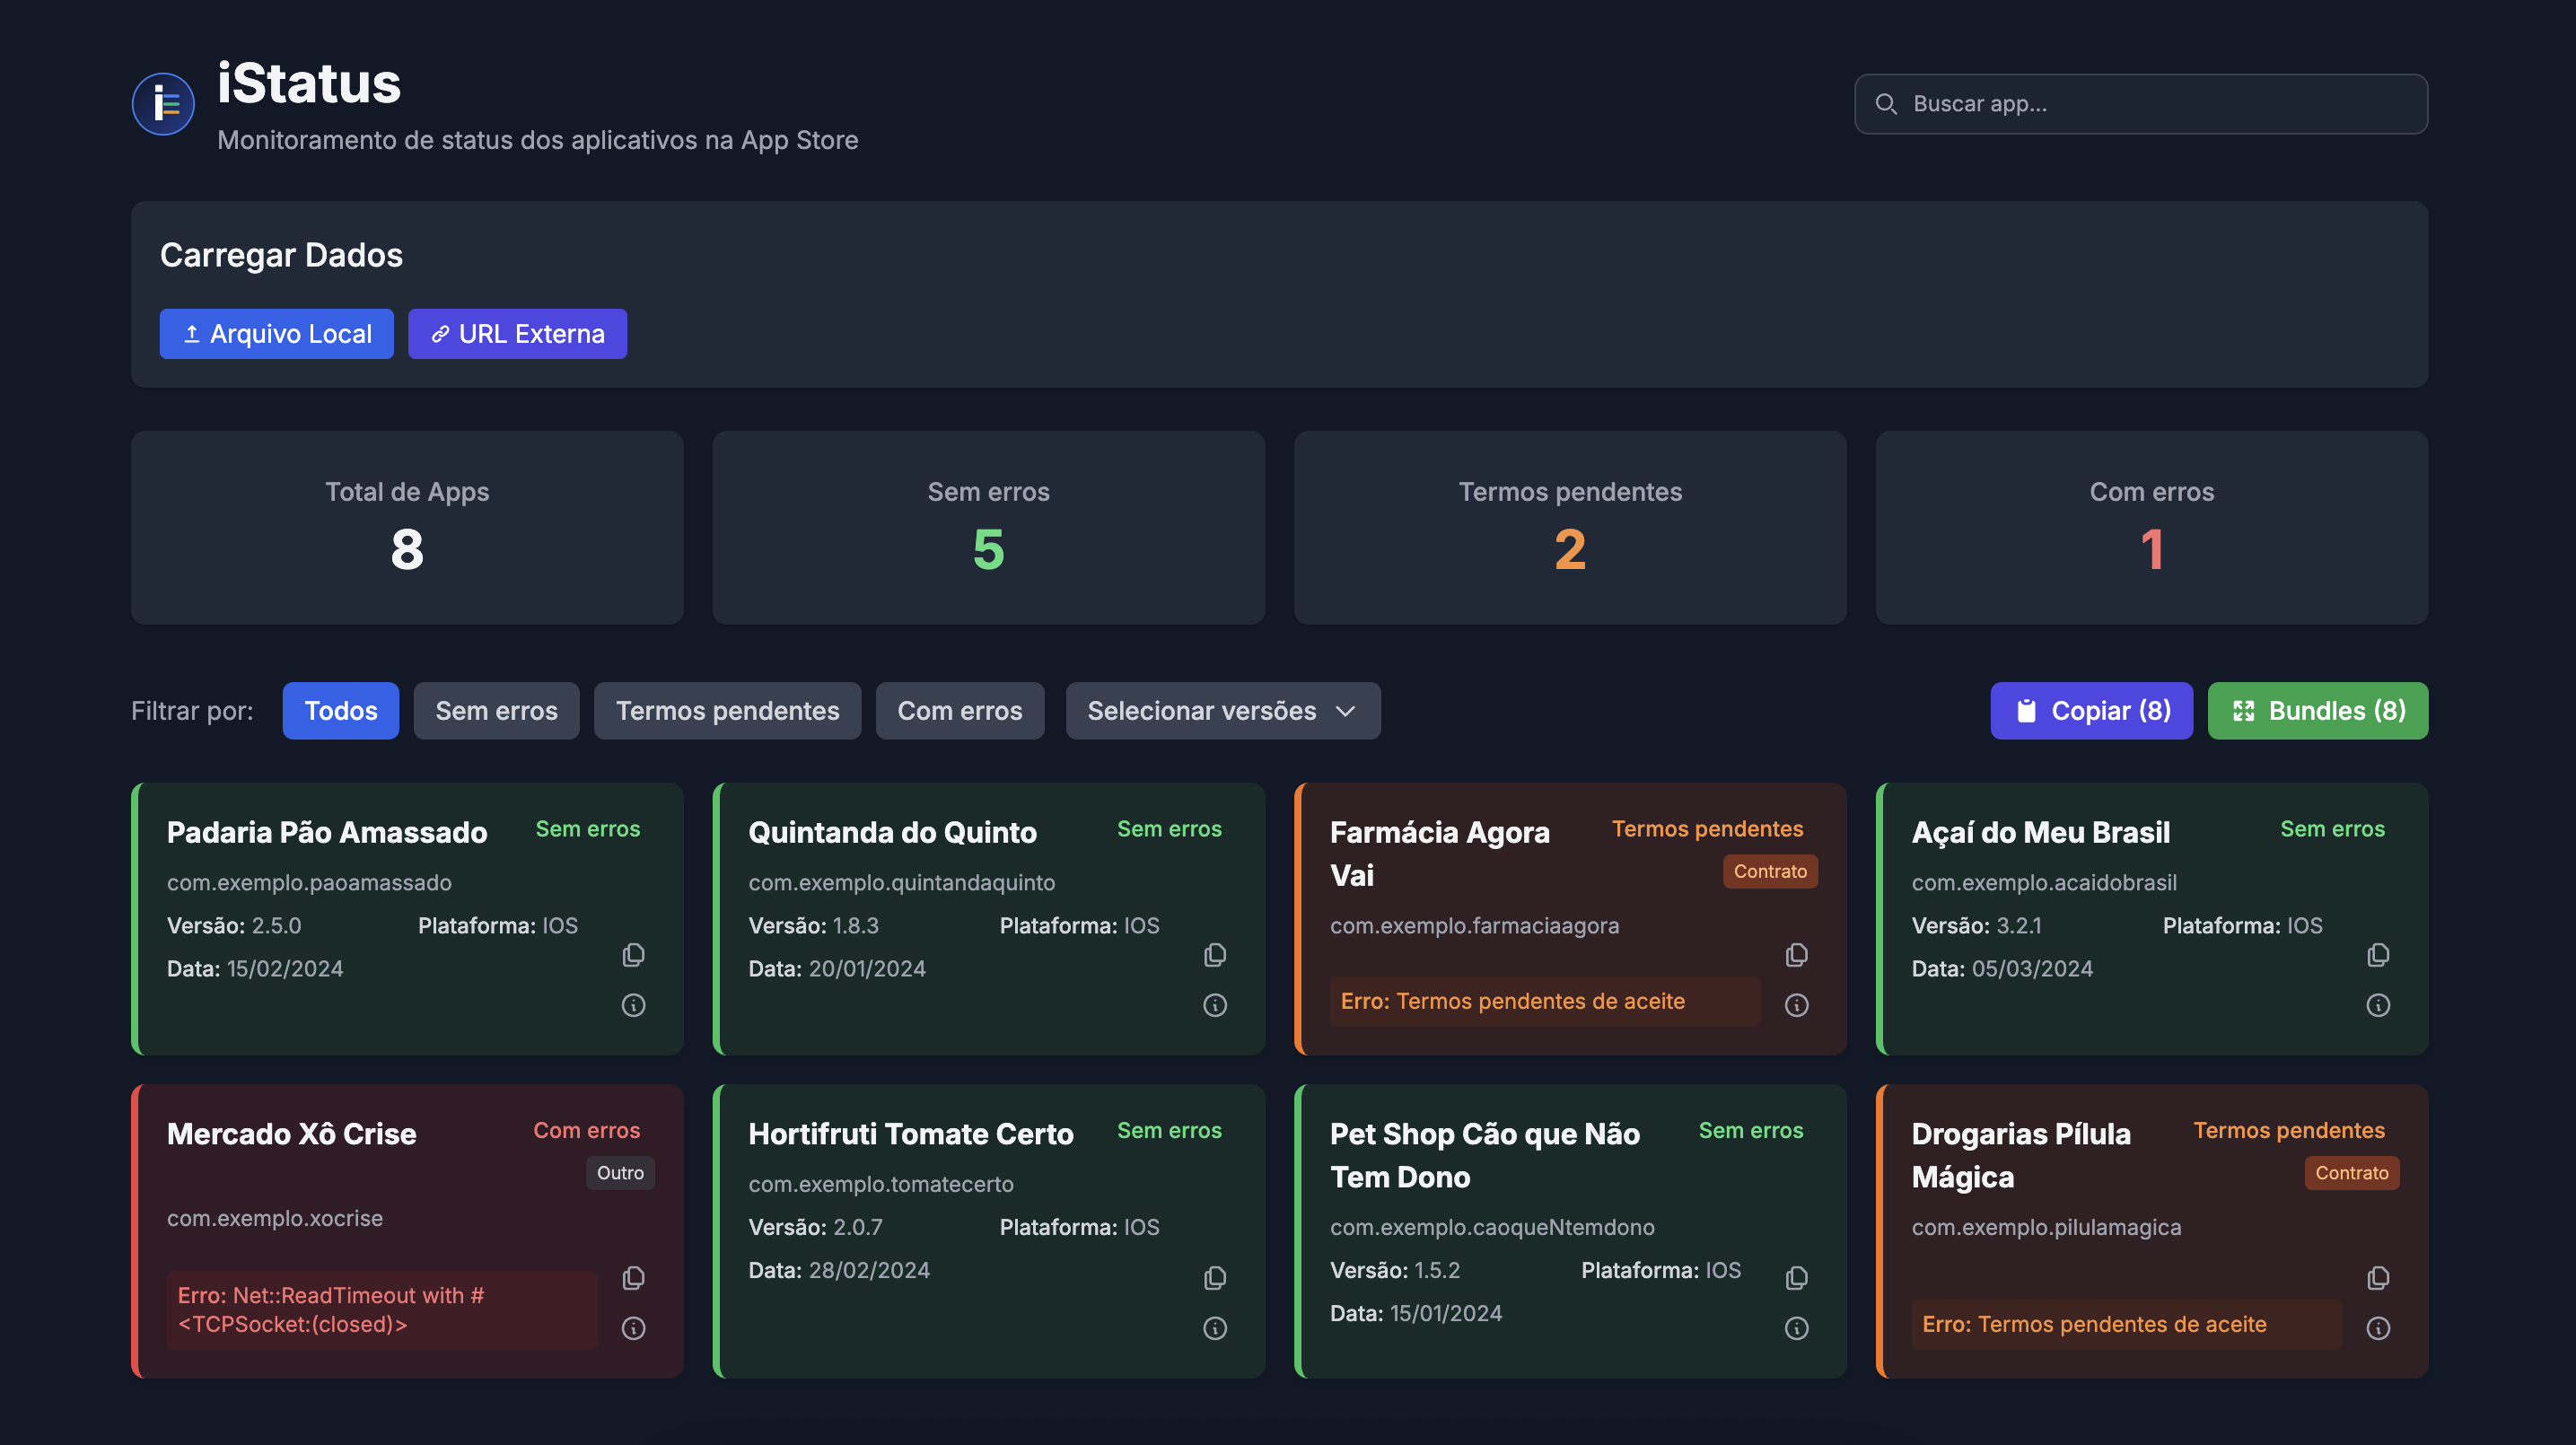The height and width of the screenshot is (1445, 2576).
Task: Click the Termos pendentes summary card
Action: 1569,528
